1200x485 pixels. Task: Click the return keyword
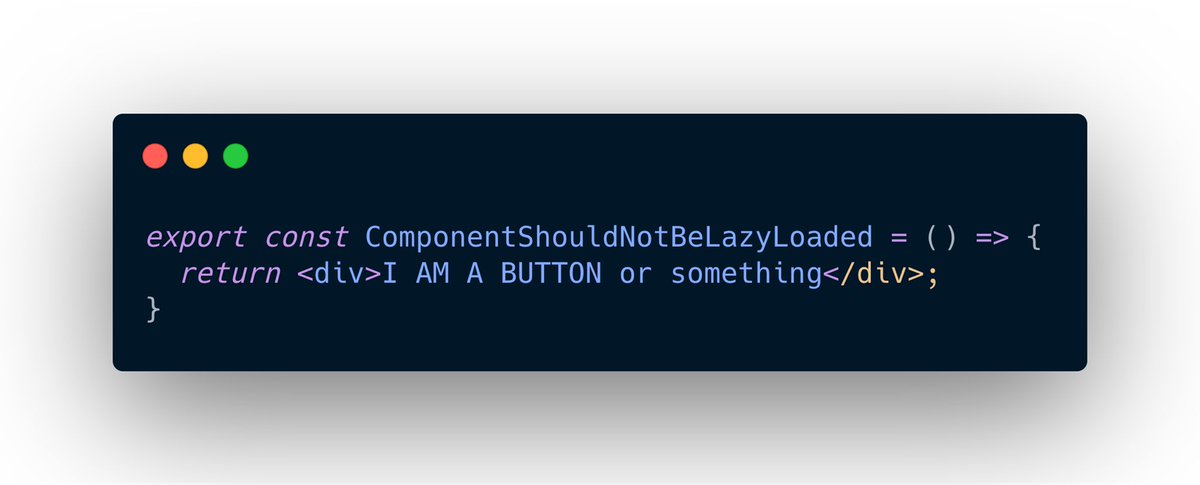(230, 274)
